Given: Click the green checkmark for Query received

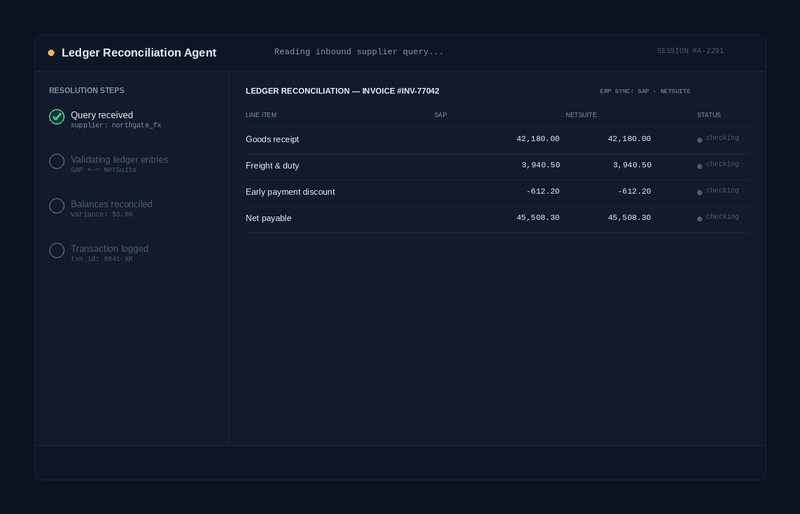Looking at the screenshot, I should pyautogui.click(x=57, y=117).
